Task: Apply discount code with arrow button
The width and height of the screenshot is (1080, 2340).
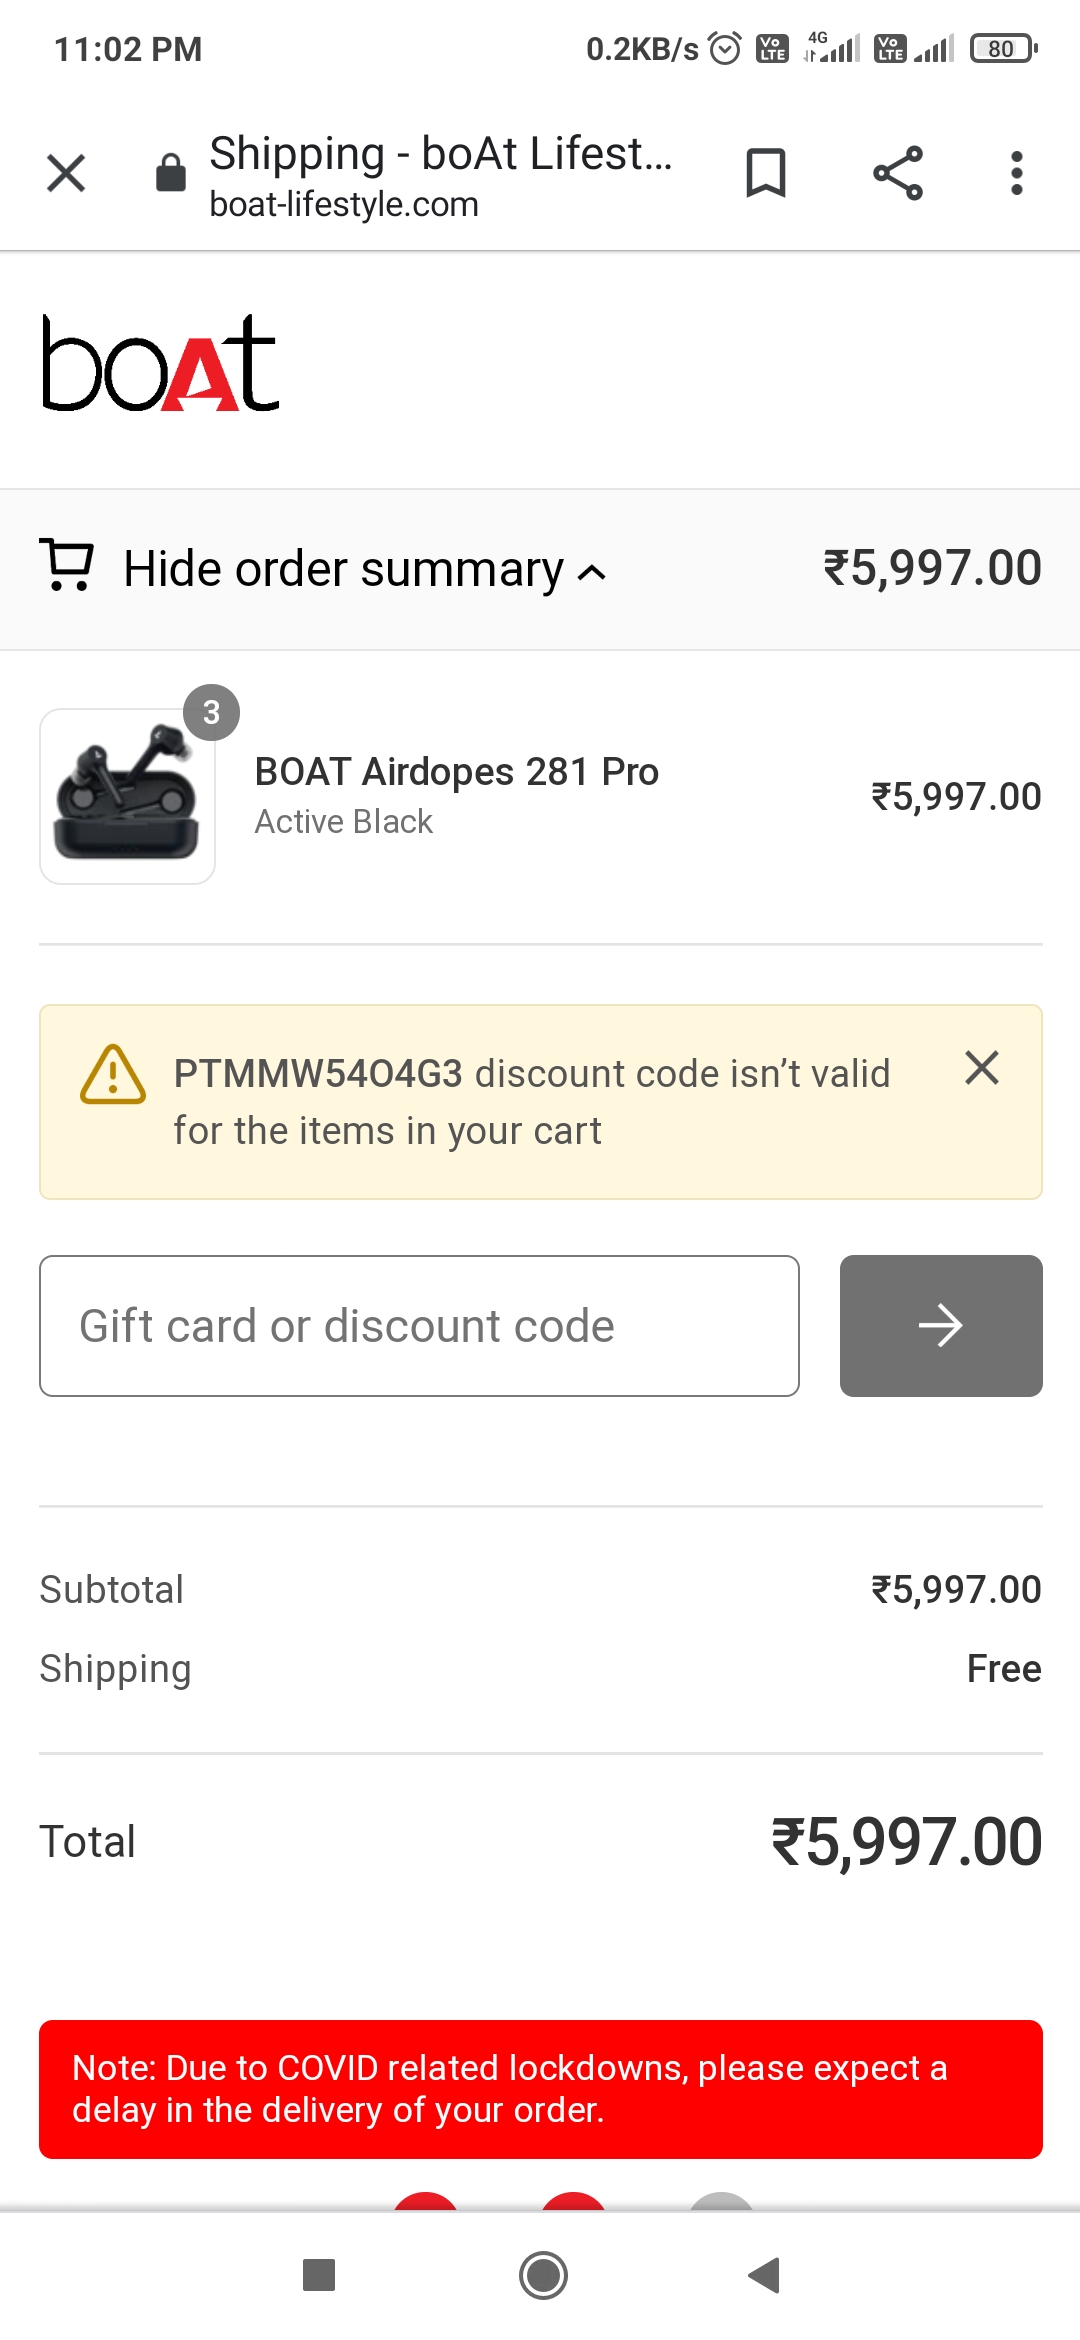Action: 940,1326
